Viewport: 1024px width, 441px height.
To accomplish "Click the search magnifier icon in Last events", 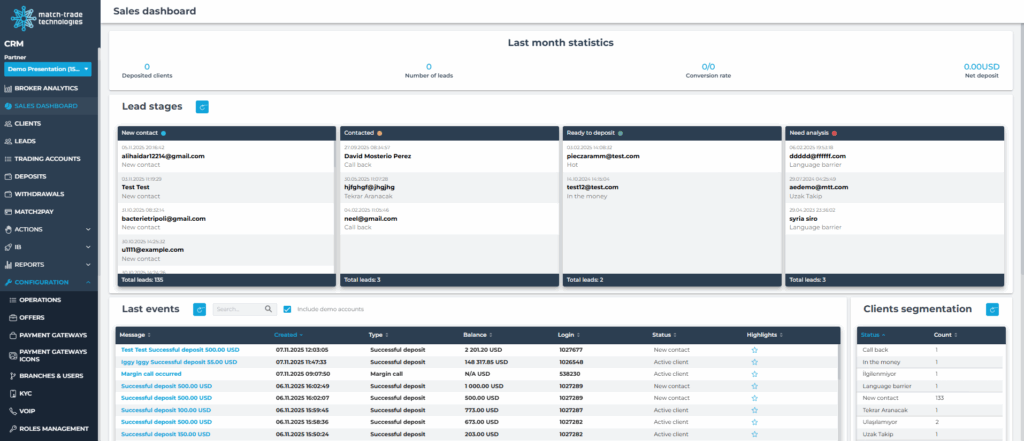I will tap(270, 310).
